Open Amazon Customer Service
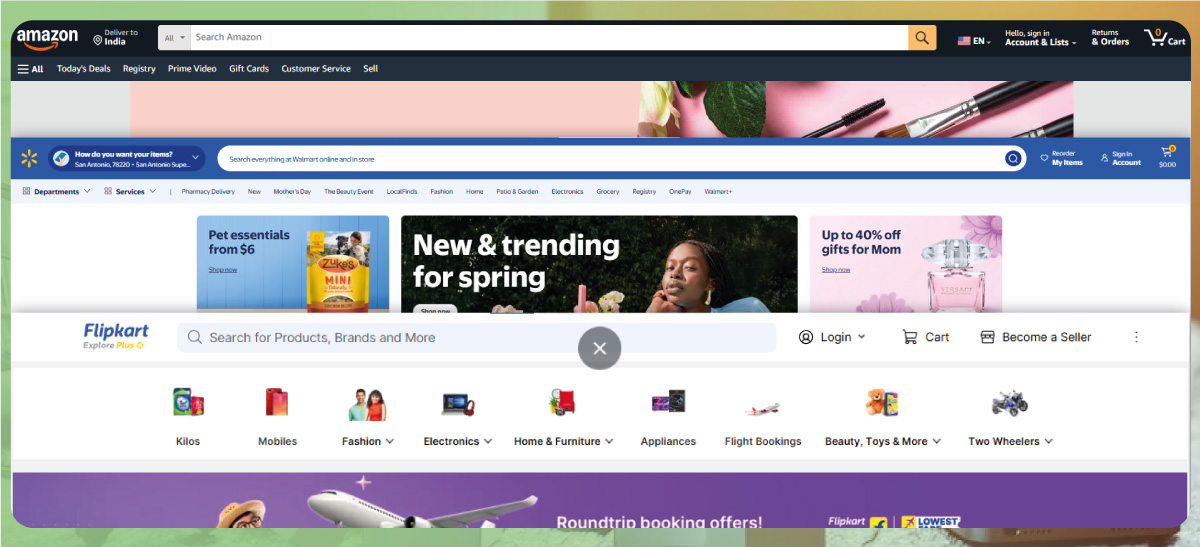The width and height of the screenshot is (1200, 547). pyautogui.click(x=316, y=69)
